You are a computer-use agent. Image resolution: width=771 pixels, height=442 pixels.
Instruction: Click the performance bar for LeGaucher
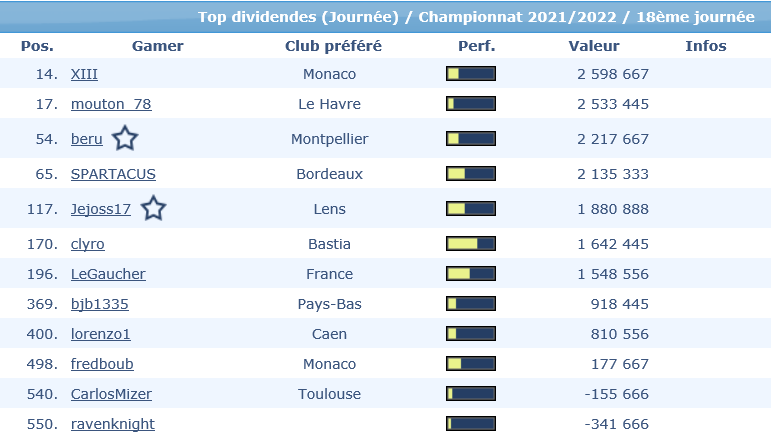(471, 274)
